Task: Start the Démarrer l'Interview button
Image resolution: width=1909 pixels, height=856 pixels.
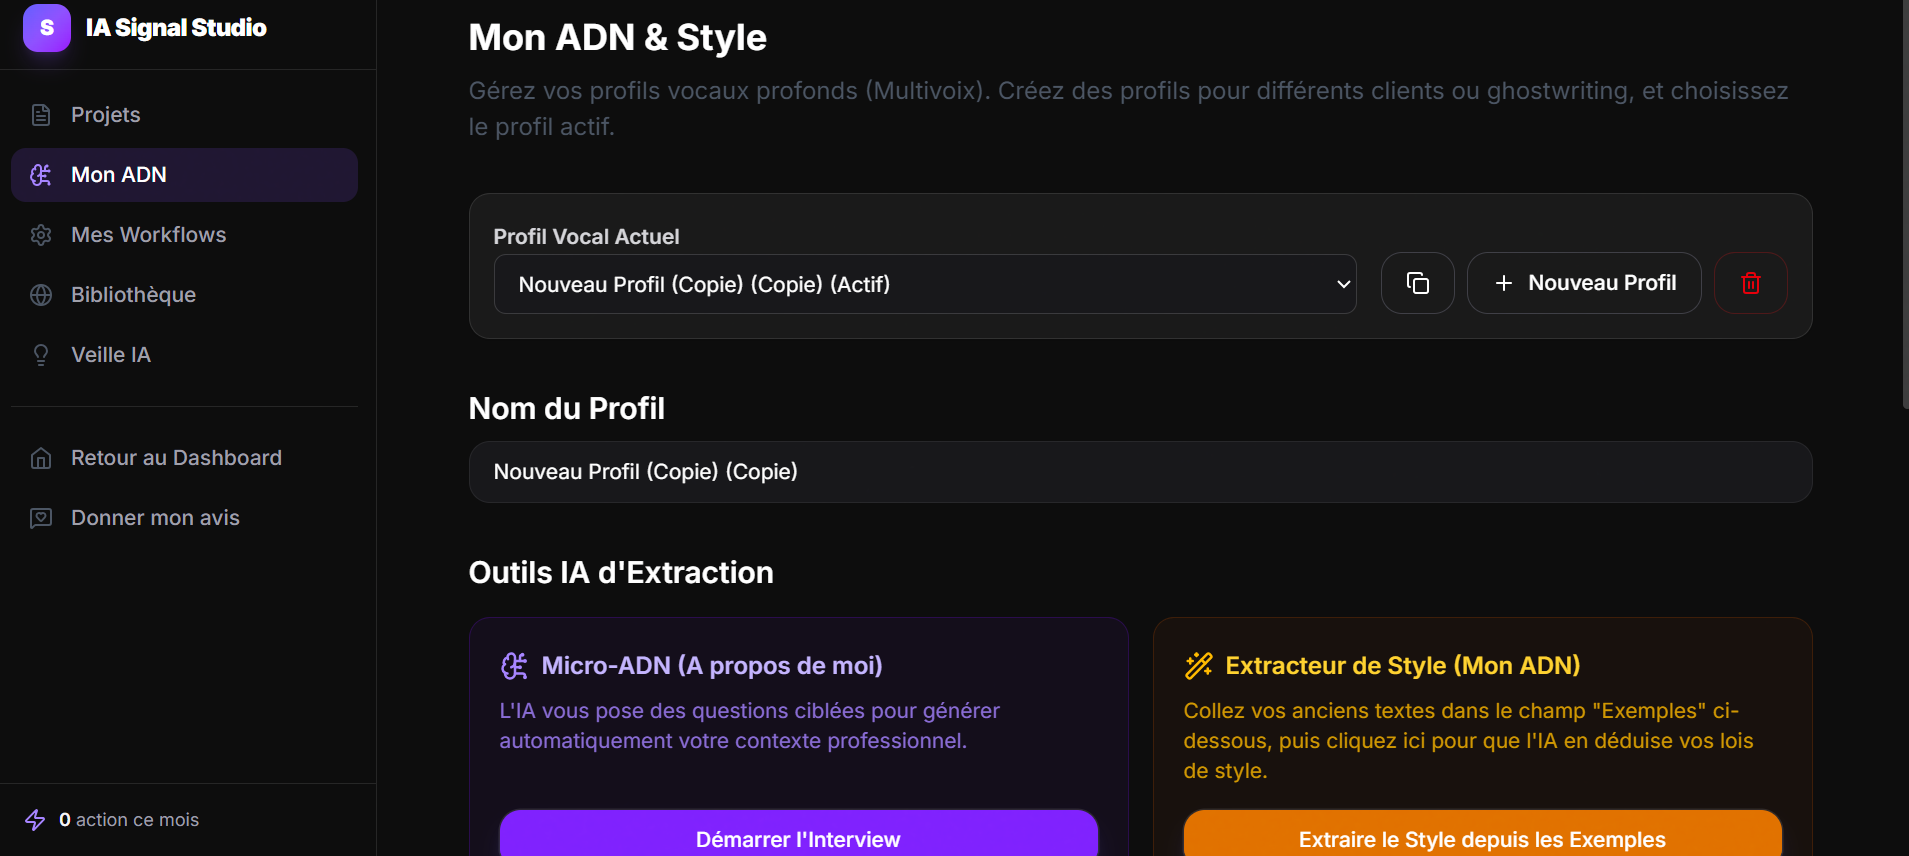Action: tap(798, 834)
